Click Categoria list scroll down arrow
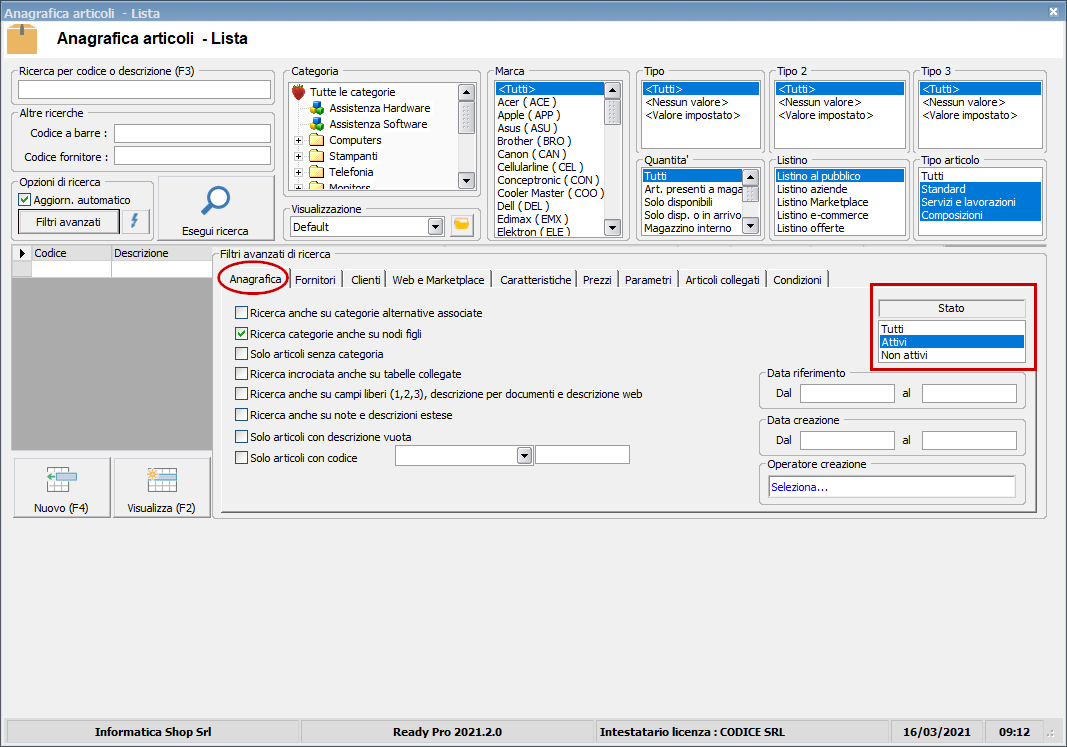 466,180
